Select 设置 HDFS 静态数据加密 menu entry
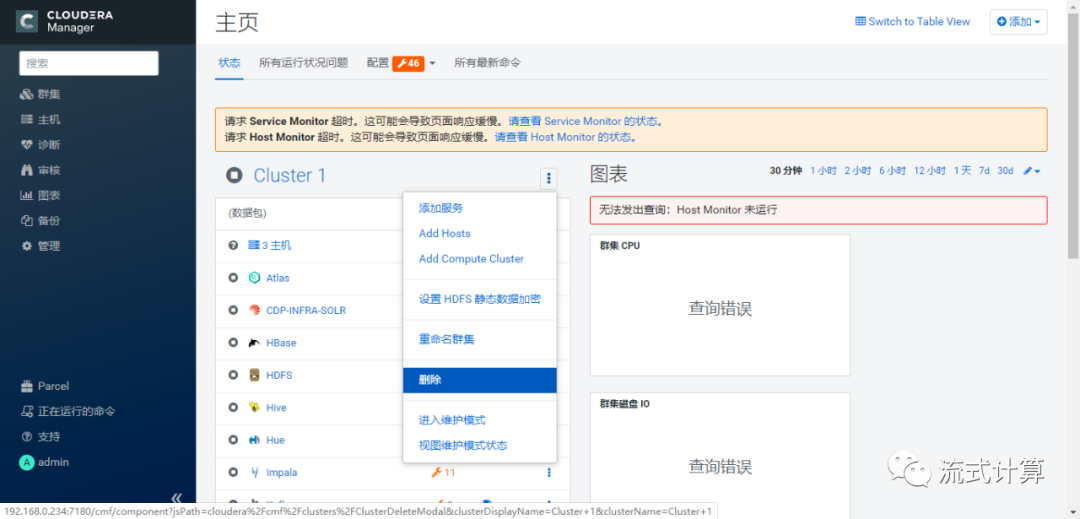The width and height of the screenshot is (1080, 519). pos(479,299)
